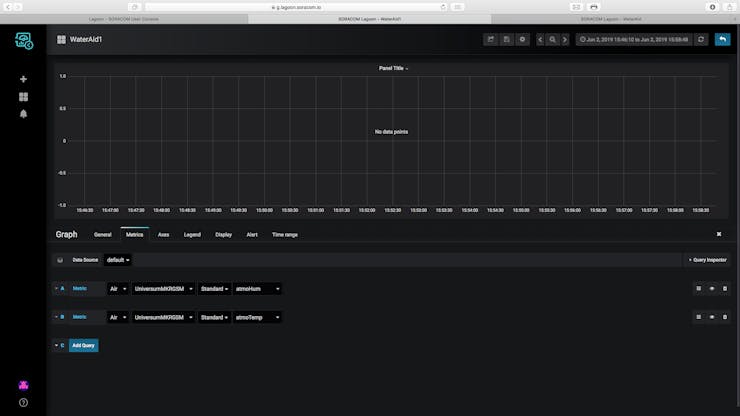Click the Safari print icon
Screen dimensions: 740x416
pos(594,7)
